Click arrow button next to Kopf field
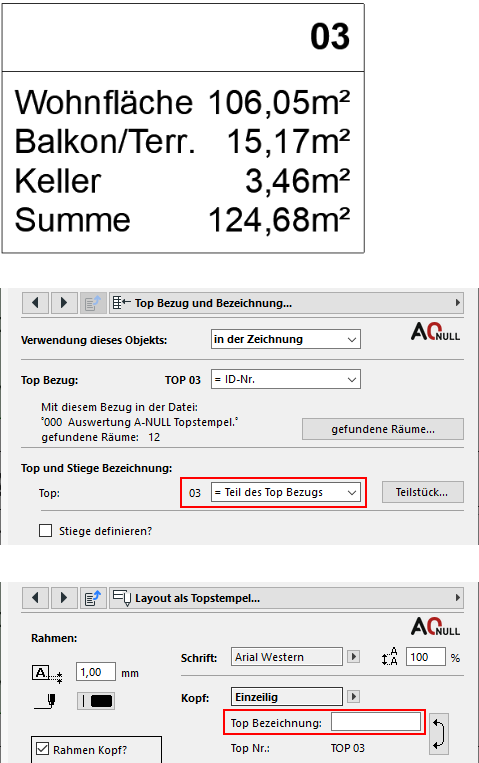This screenshot has width=479, height=763. (353, 697)
